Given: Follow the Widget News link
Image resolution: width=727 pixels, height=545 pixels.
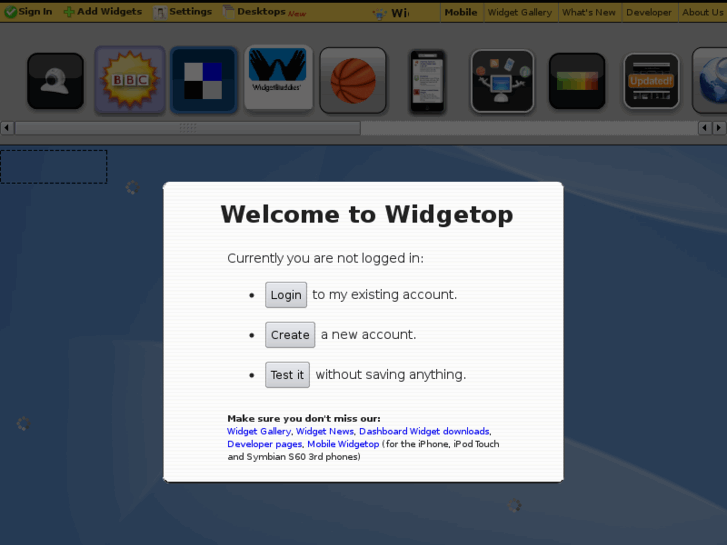Looking at the screenshot, I should point(325,431).
